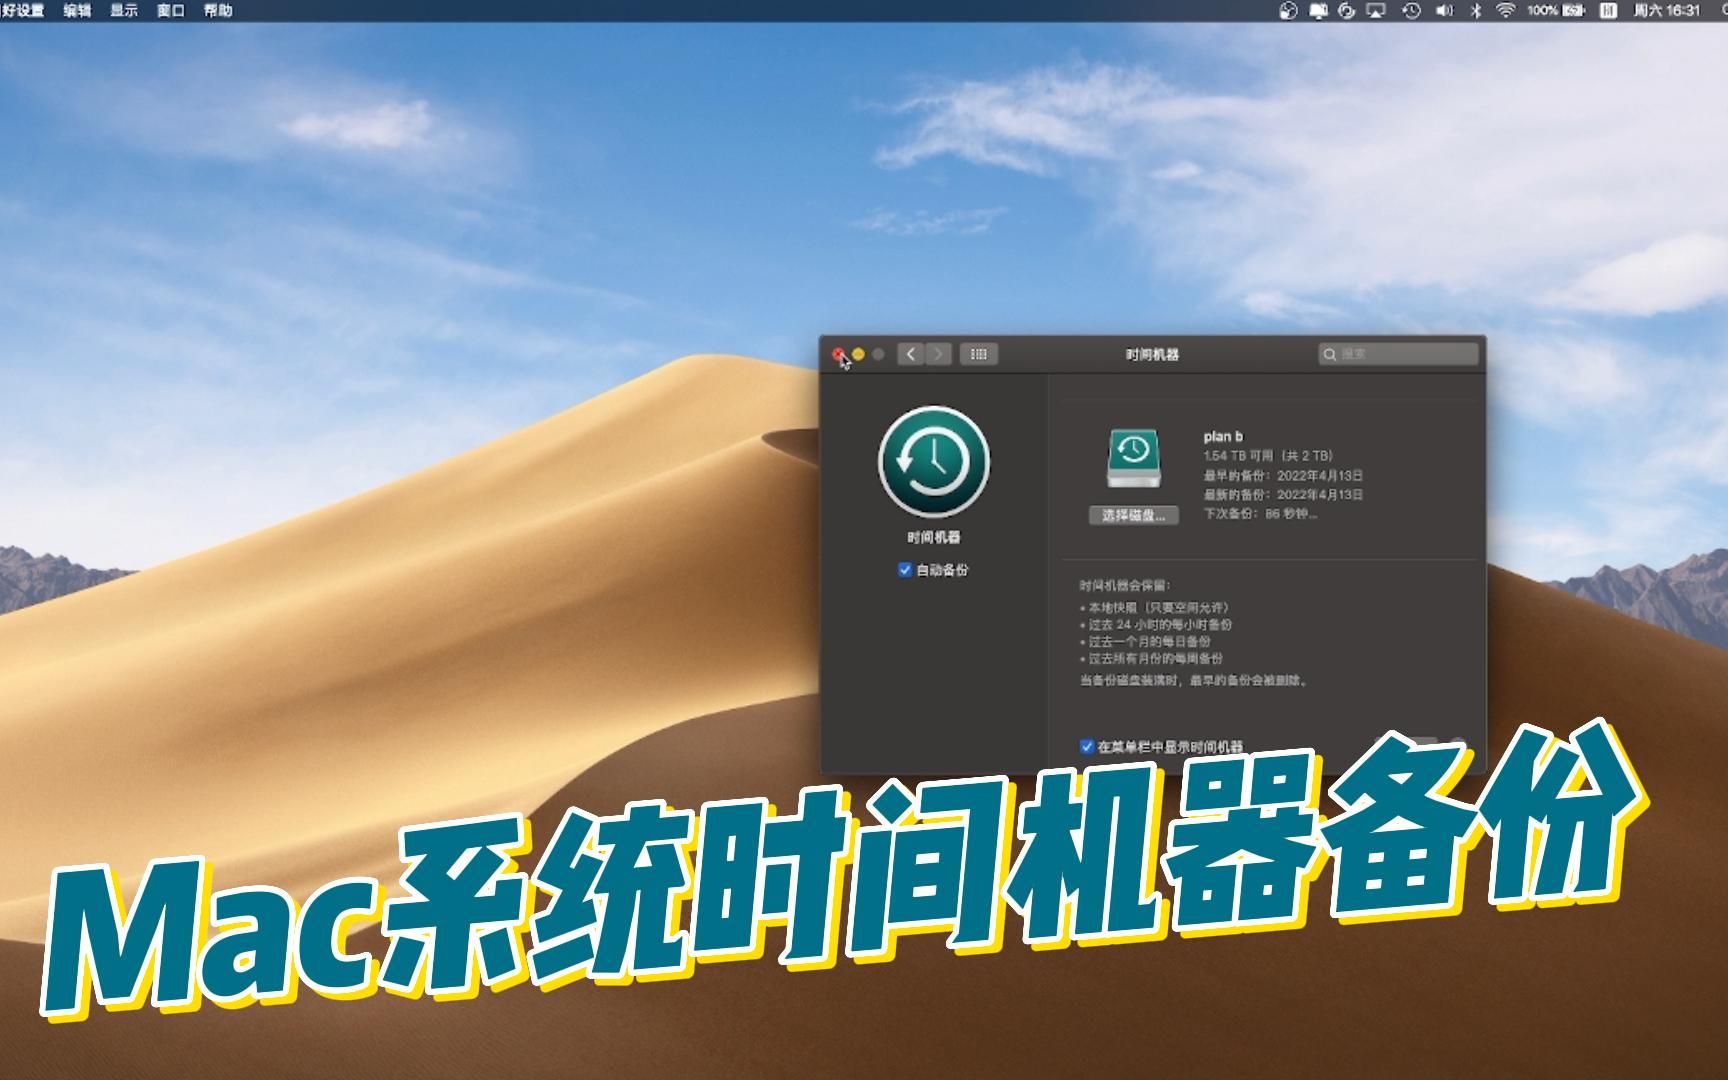Click the input method icon in menu bar

point(1608,13)
